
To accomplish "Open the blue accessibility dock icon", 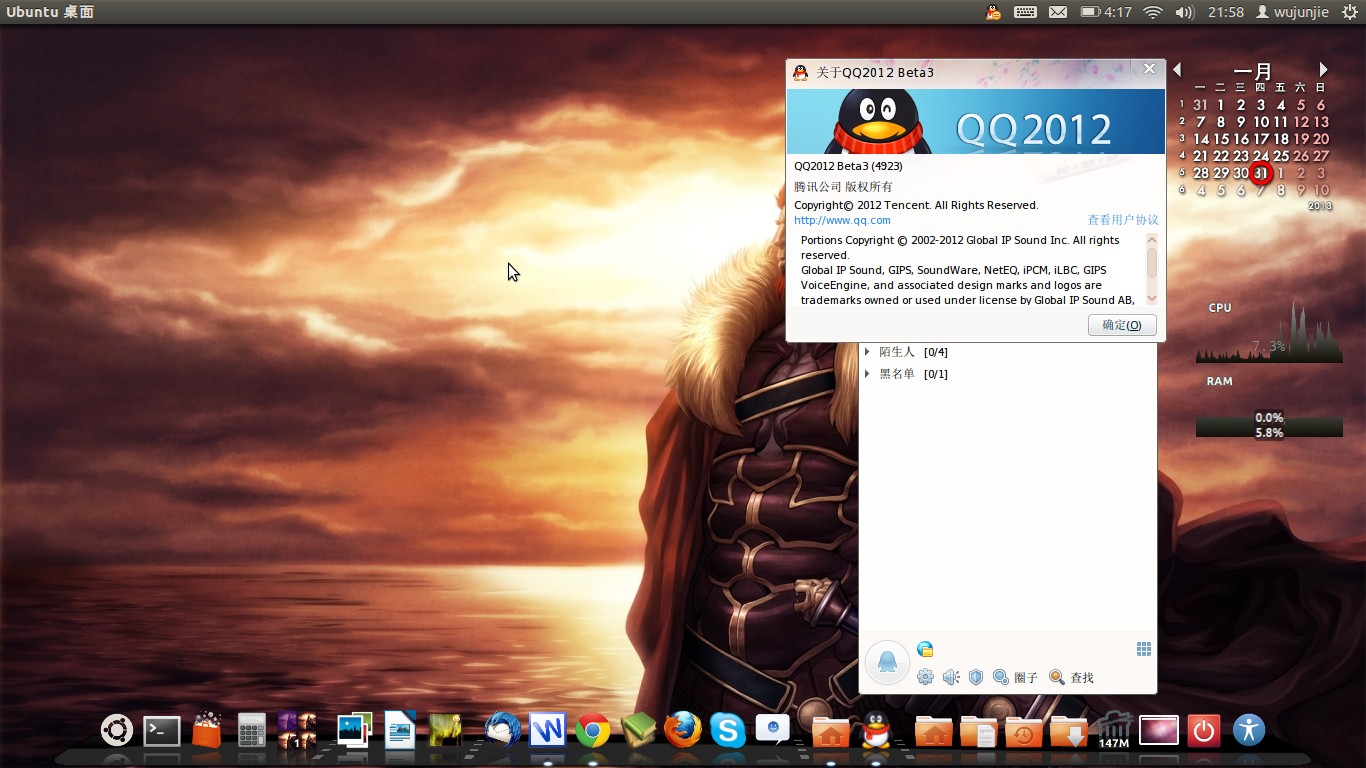I will (x=1249, y=730).
